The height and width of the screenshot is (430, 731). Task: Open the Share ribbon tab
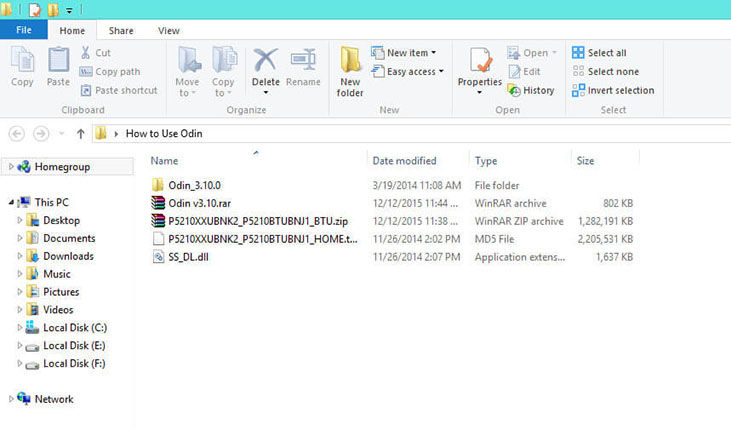tap(121, 31)
